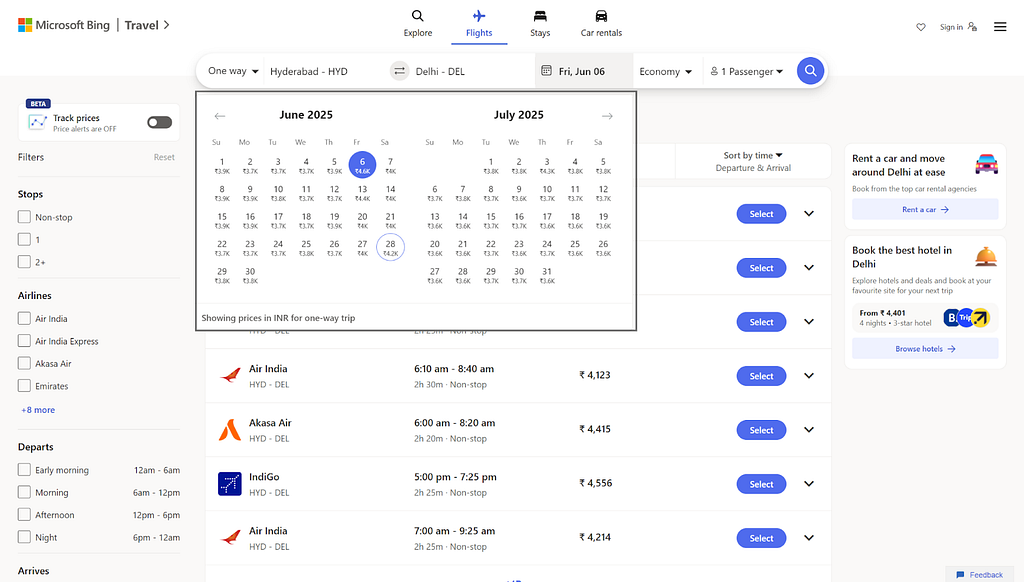
Task: Choose July 31 on the calendar
Action: click(547, 274)
